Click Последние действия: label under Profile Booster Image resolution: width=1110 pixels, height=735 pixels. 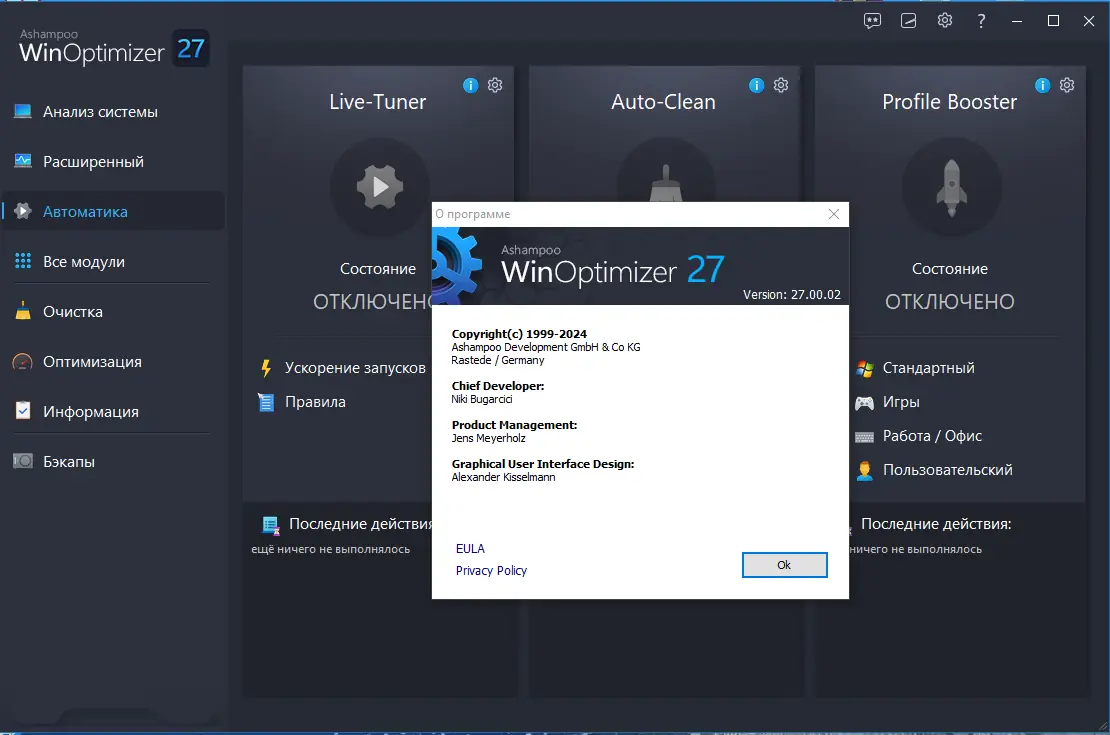936,524
